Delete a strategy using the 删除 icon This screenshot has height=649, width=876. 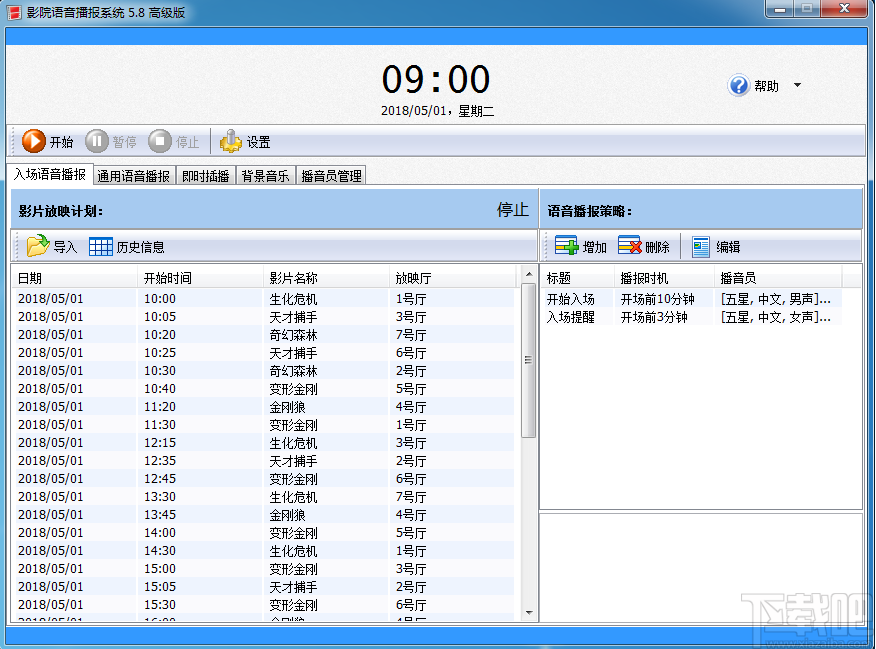click(x=628, y=245)
